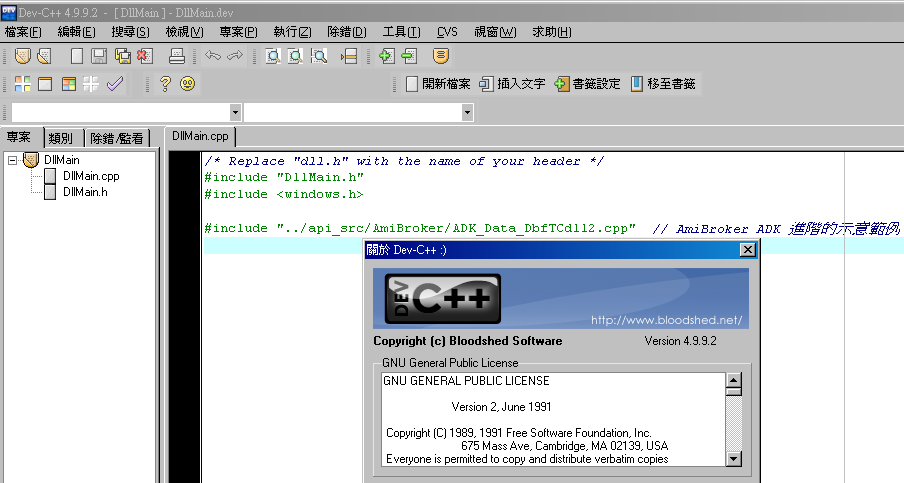
Task: Click the Open Project or File icon
Action: [44, 56]
